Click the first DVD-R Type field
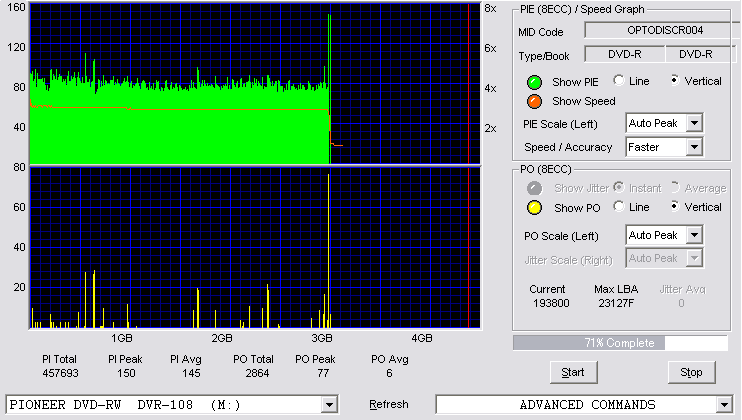Image resolution: width=742 pixels, height=420 pixels. tap(625, 54)
